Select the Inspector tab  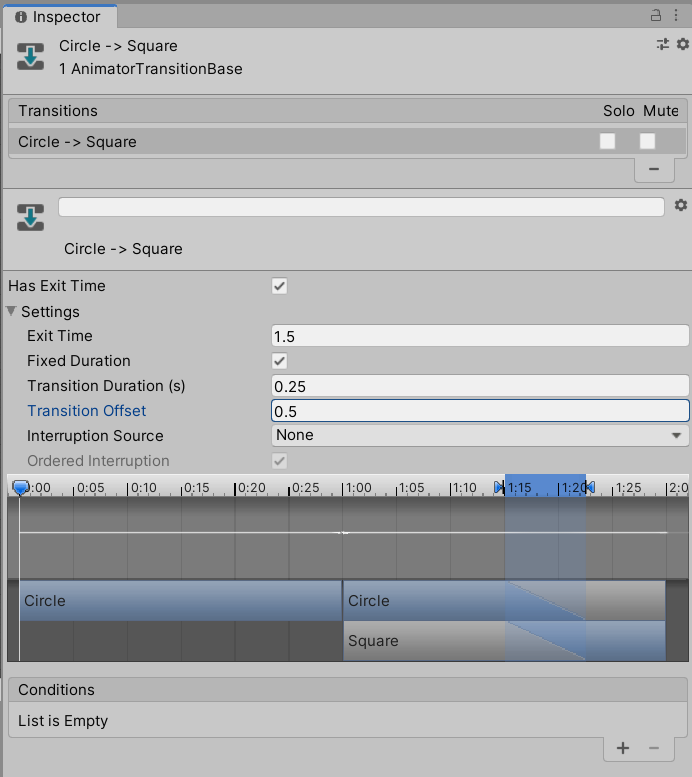pyautogui.click(x=58, y=17)
